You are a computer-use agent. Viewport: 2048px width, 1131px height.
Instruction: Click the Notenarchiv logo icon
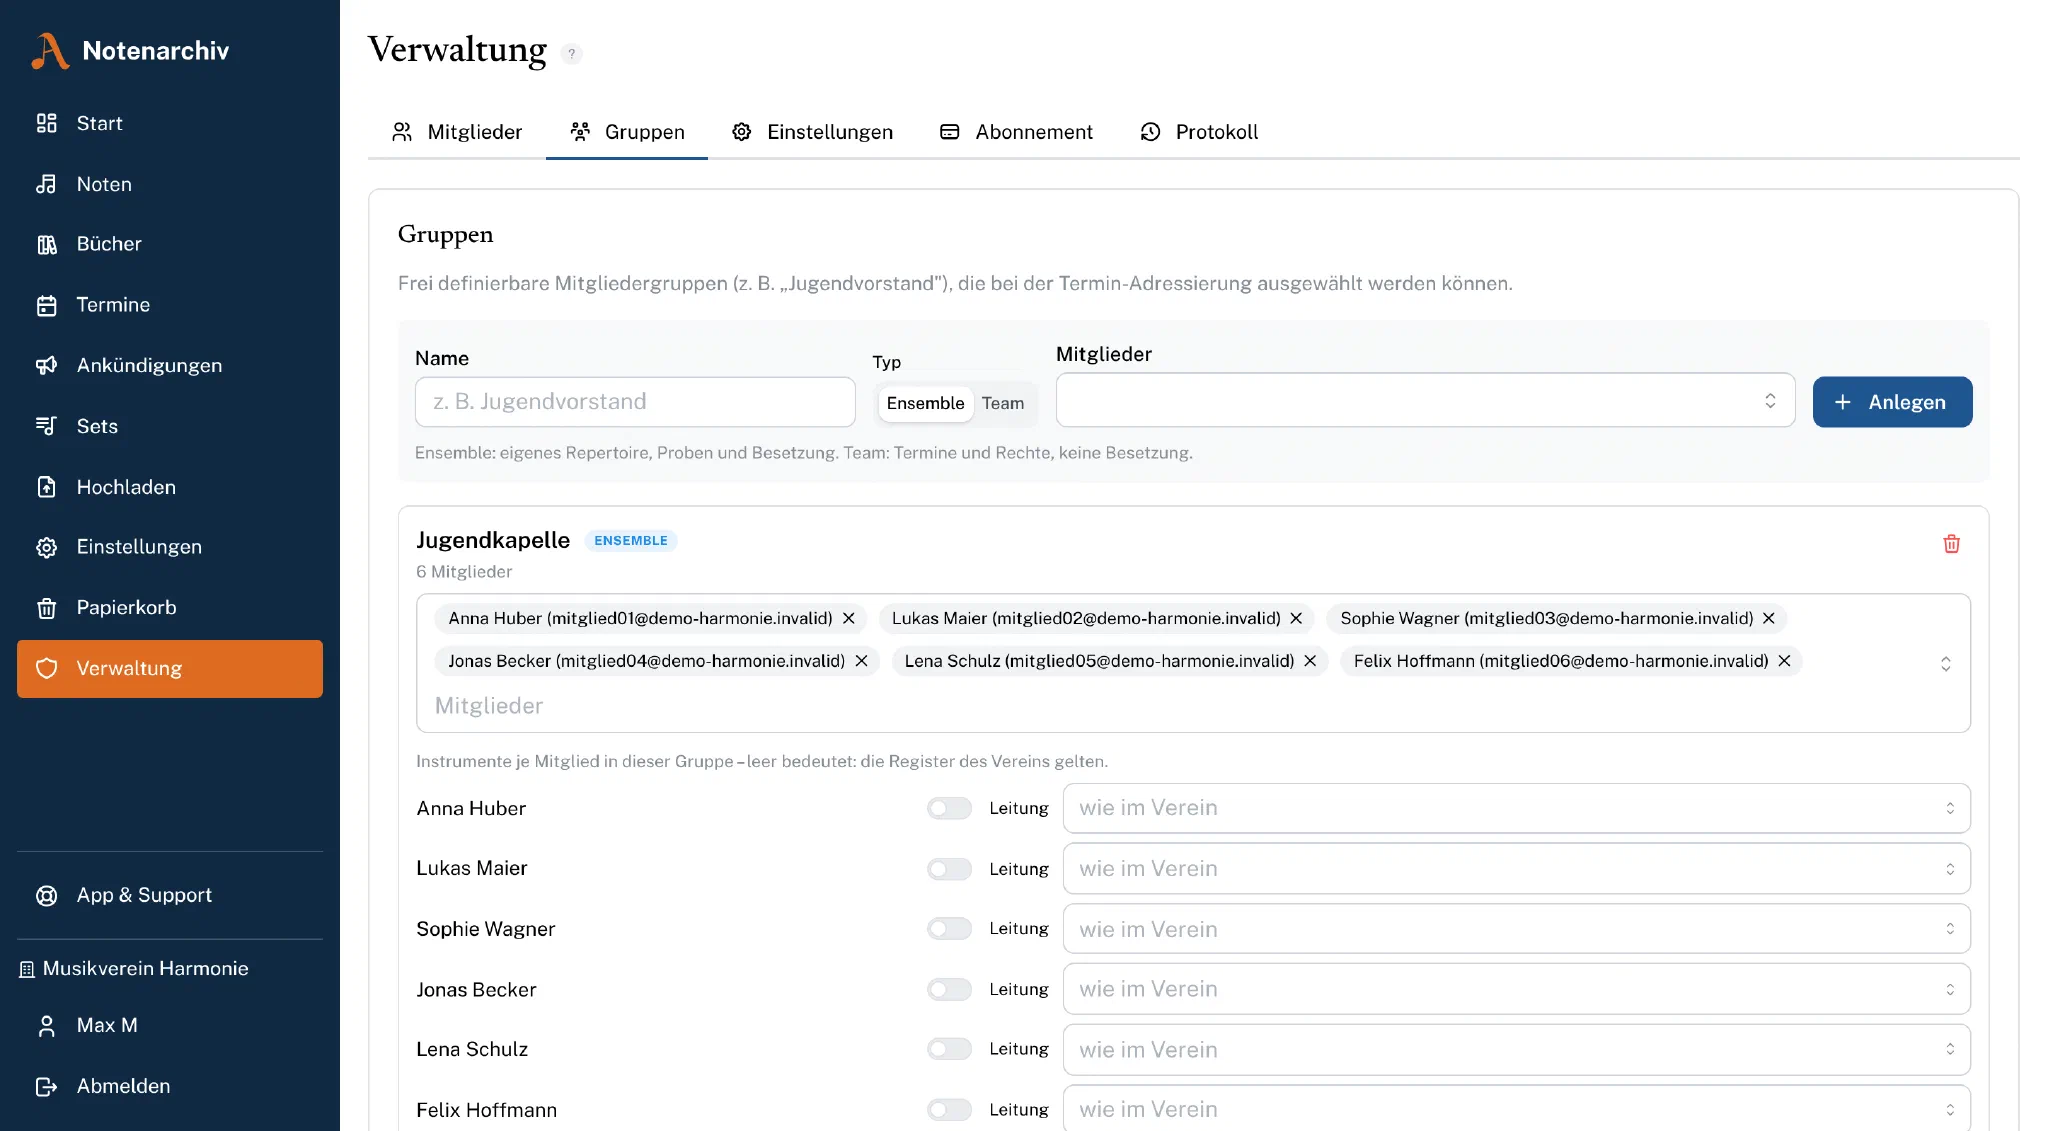point(49,51)
